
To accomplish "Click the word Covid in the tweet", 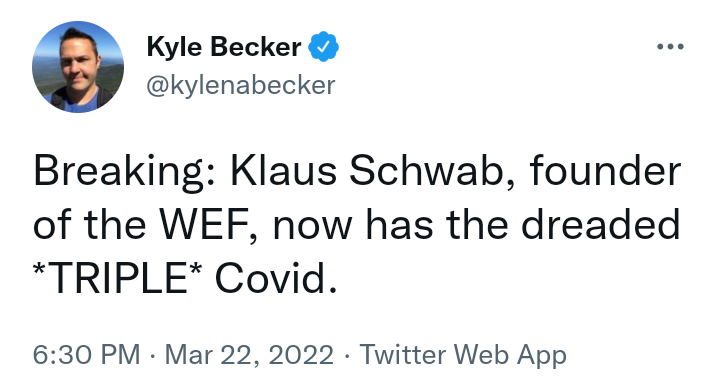I will tap(276, 279).
